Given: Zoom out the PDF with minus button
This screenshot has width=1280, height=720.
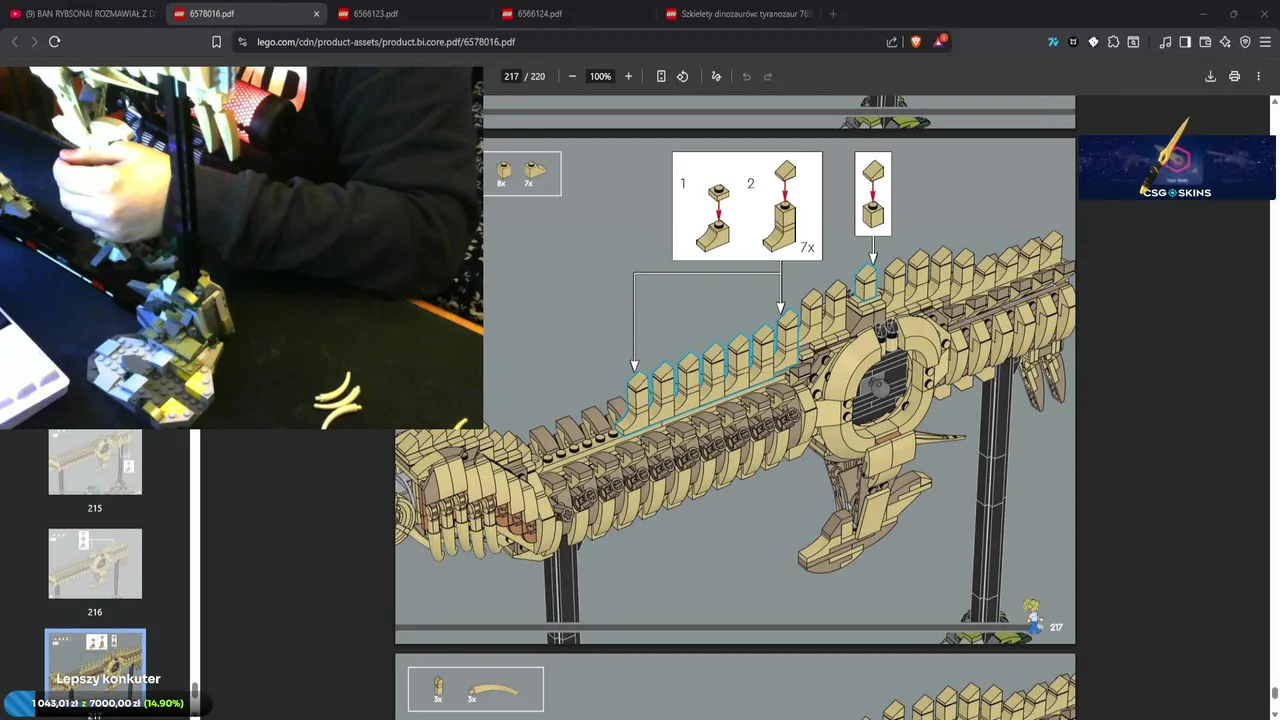Looking at the screenshot, I should click(572, 76).
